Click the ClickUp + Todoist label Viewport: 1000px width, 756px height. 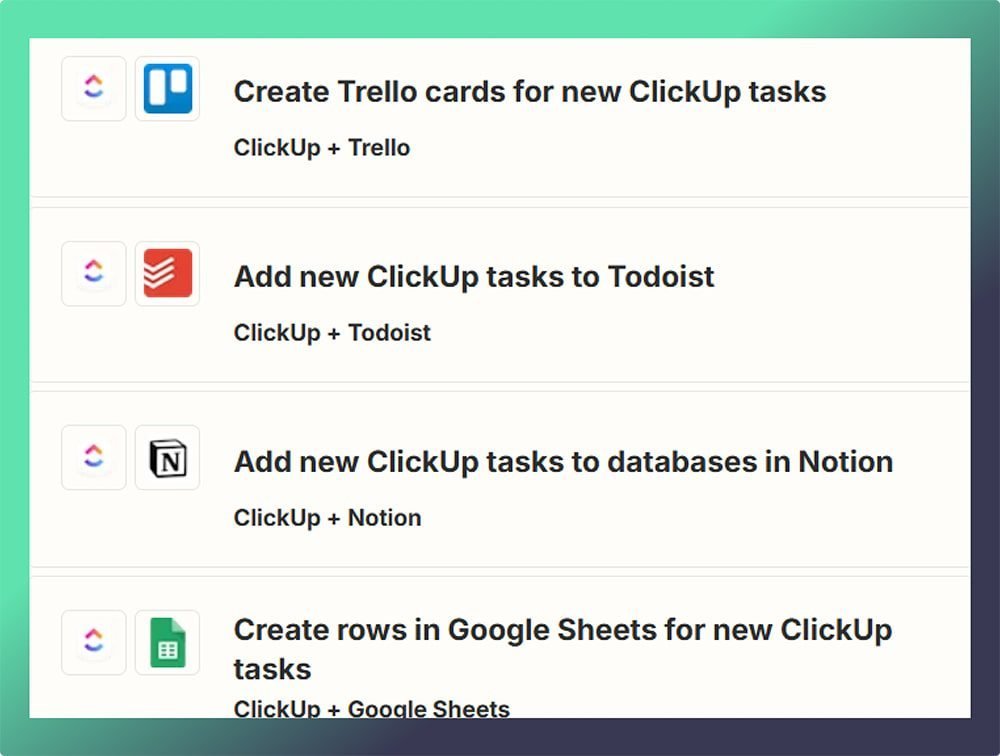332,333
